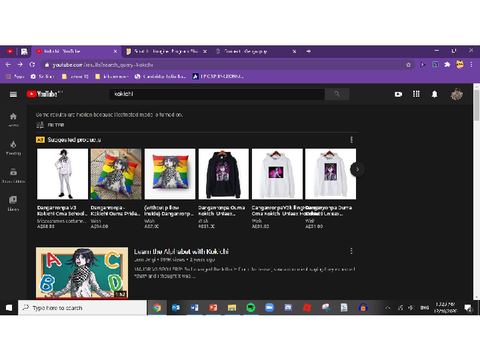Open the Suggested products three-dot menu

(351, 140)
